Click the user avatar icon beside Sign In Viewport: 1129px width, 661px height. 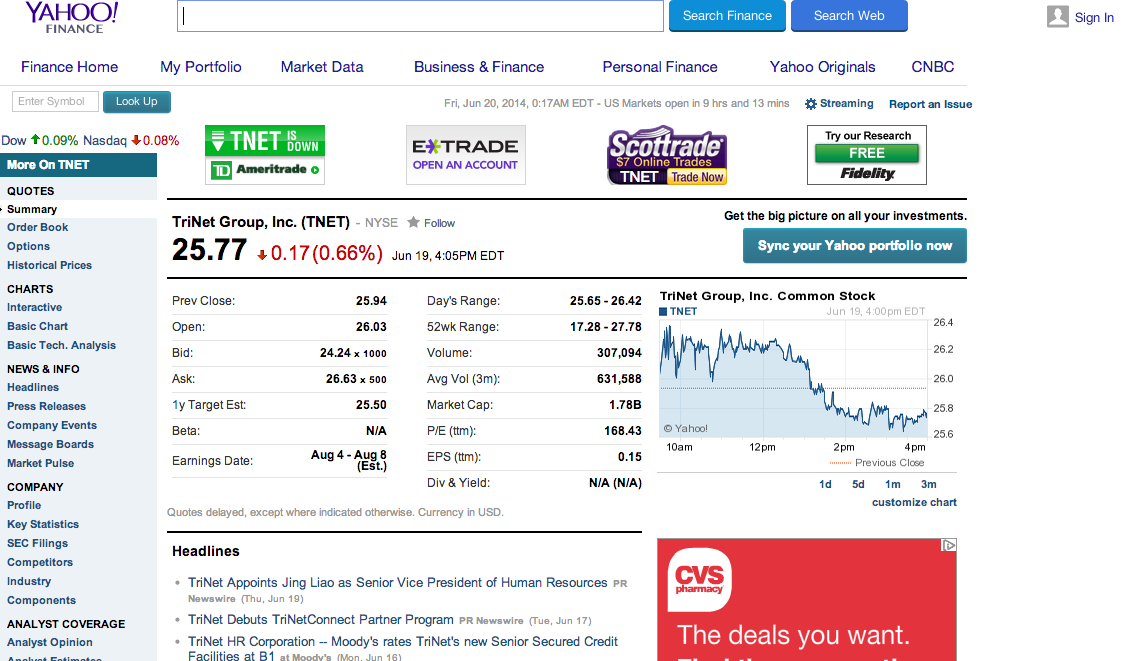(x=1057, y=17)
